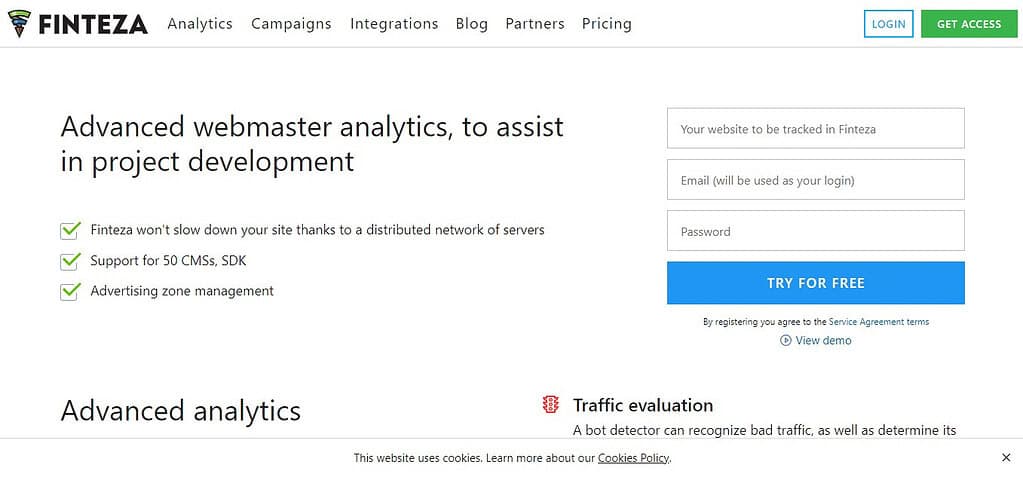Focus the Email login field
Image resolution: width=1023 pixels, height=477 pixels.
tap(816, 179)
